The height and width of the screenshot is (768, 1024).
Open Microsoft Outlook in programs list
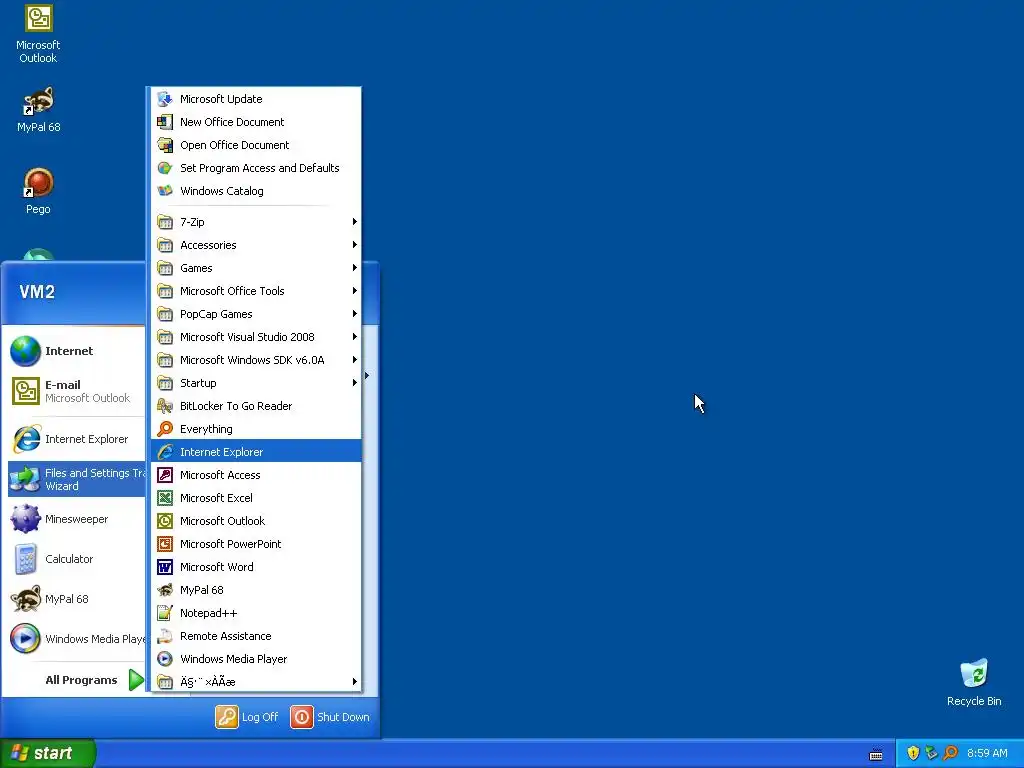tap(256, 520)
